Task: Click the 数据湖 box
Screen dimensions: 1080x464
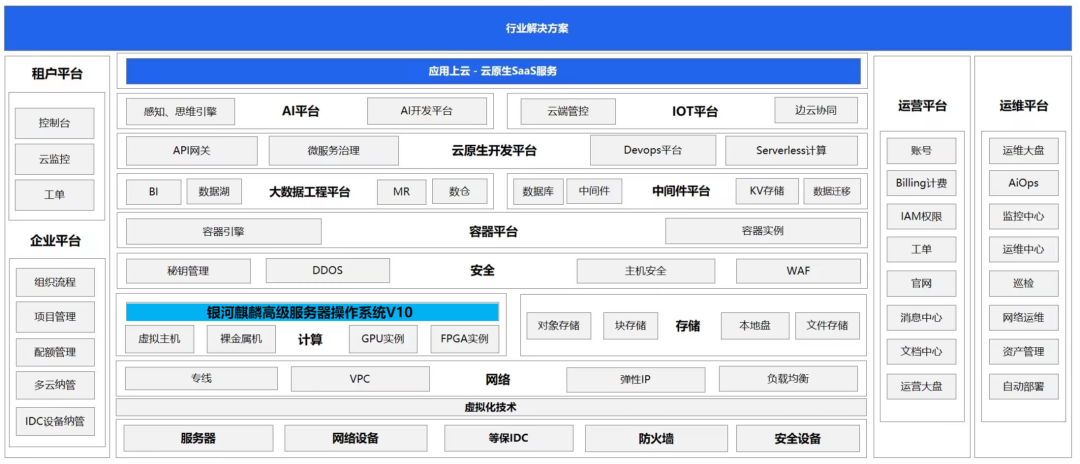Action: tap(214, 191)
